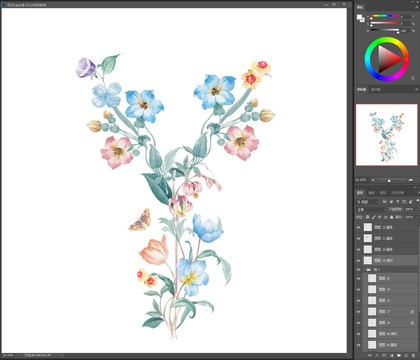Open the layer fill slider arrow
This screenshot has width=420, height=360.
pyautogui.click(x=416, y=217)
